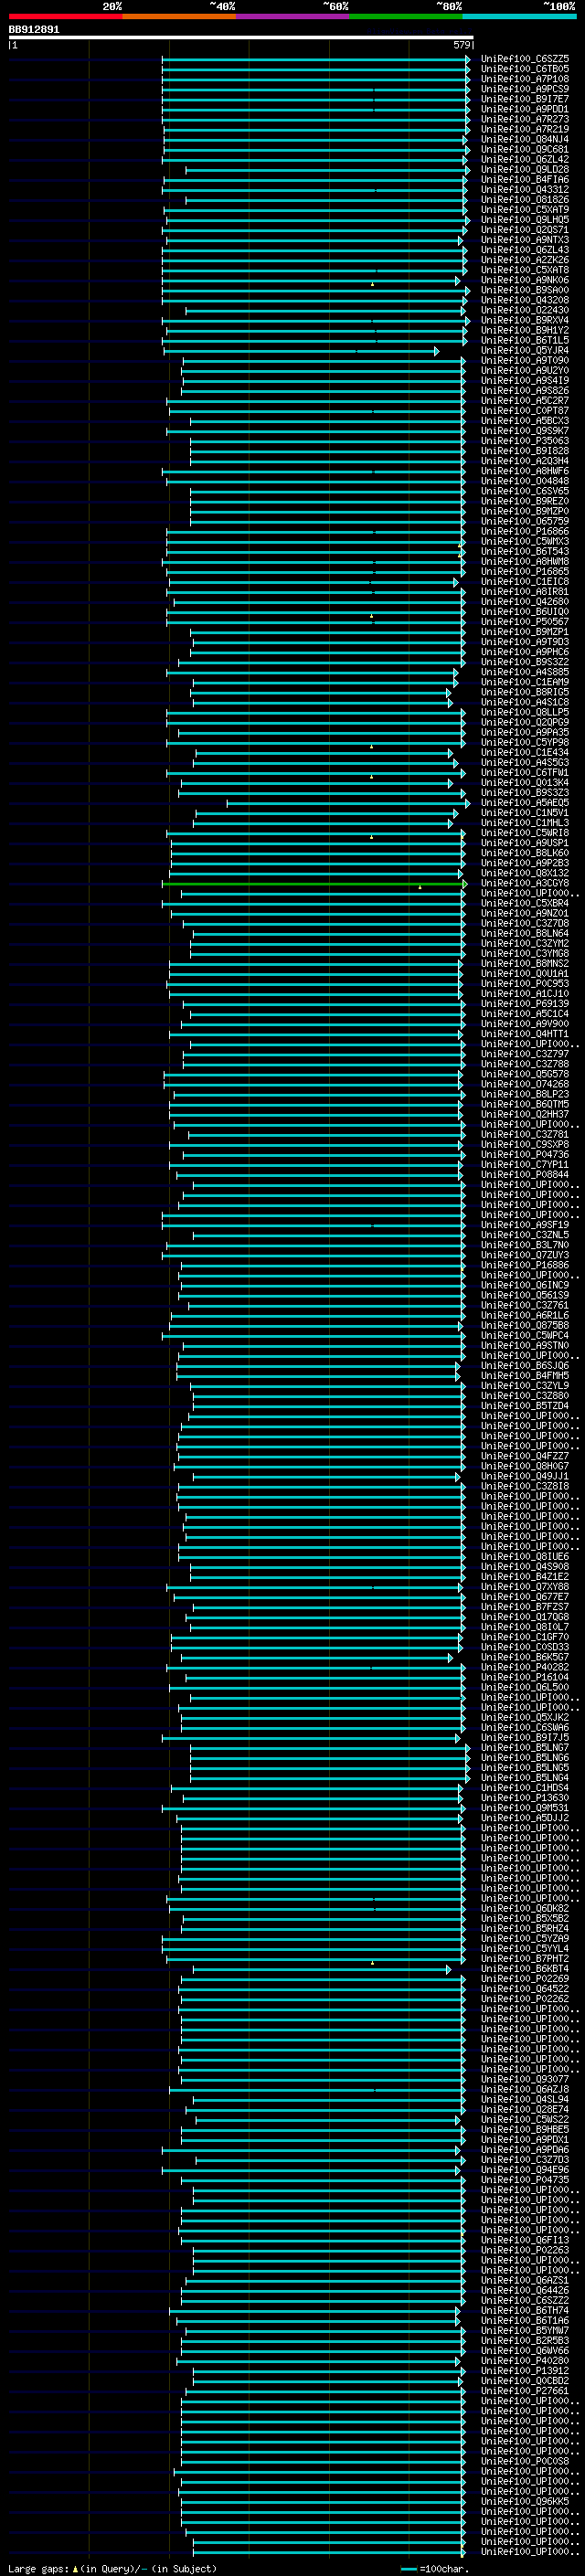
Task: Select hit label UniRef100_B8RIG5
Action: coord(525,692)
